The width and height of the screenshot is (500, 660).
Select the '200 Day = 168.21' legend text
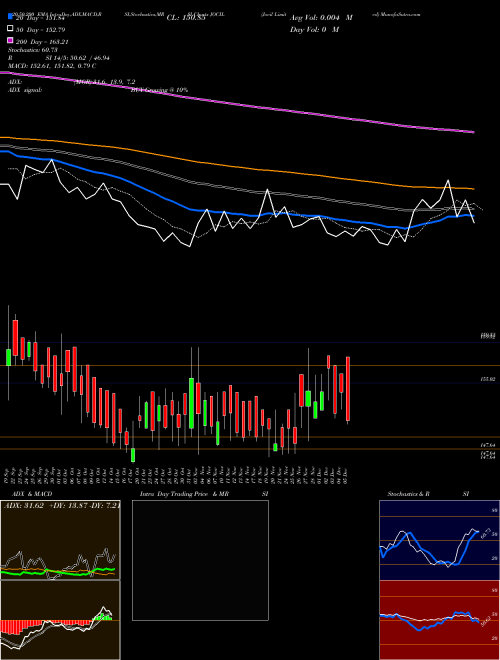(x=42, y=42)
